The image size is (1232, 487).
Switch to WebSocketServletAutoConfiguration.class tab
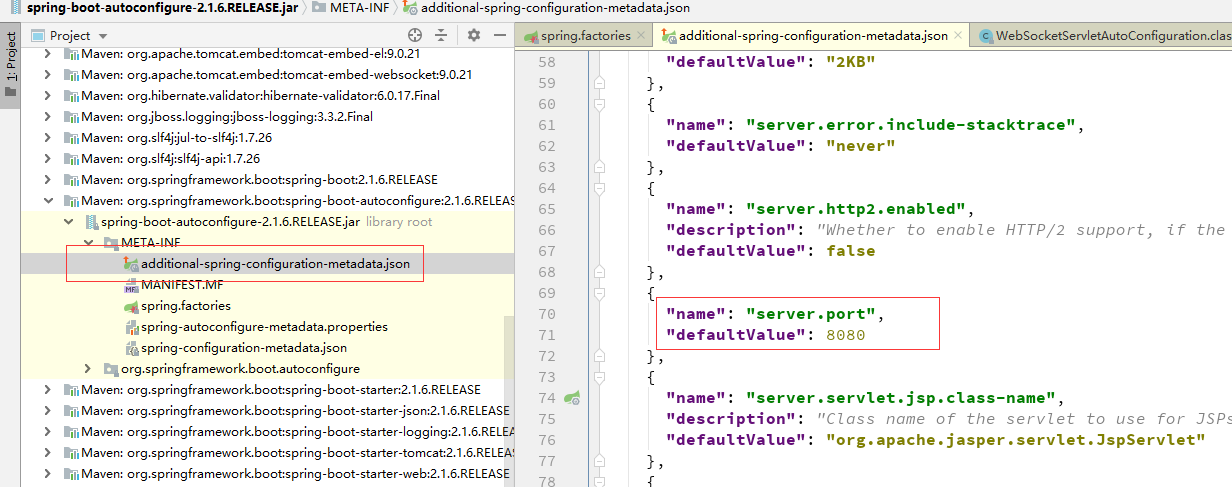click(1102, 35)
